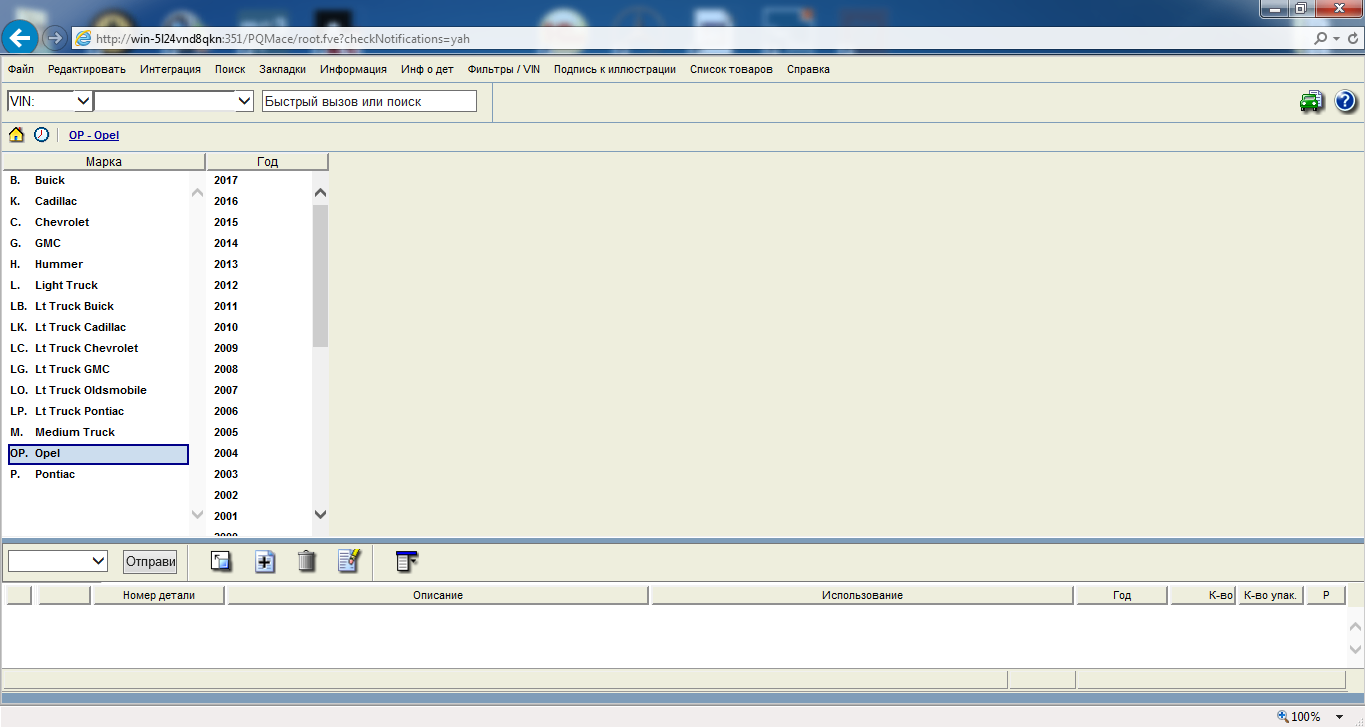This screenshot has height=727, width=1365.
Task: Click the Описание column header
Action: point(438,595)
